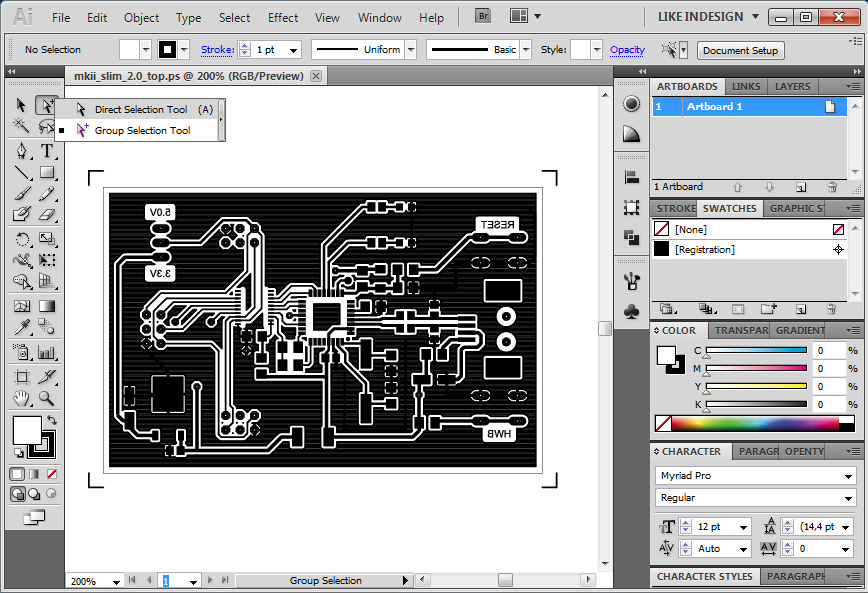Select the Rotate tool

[21, 239]
